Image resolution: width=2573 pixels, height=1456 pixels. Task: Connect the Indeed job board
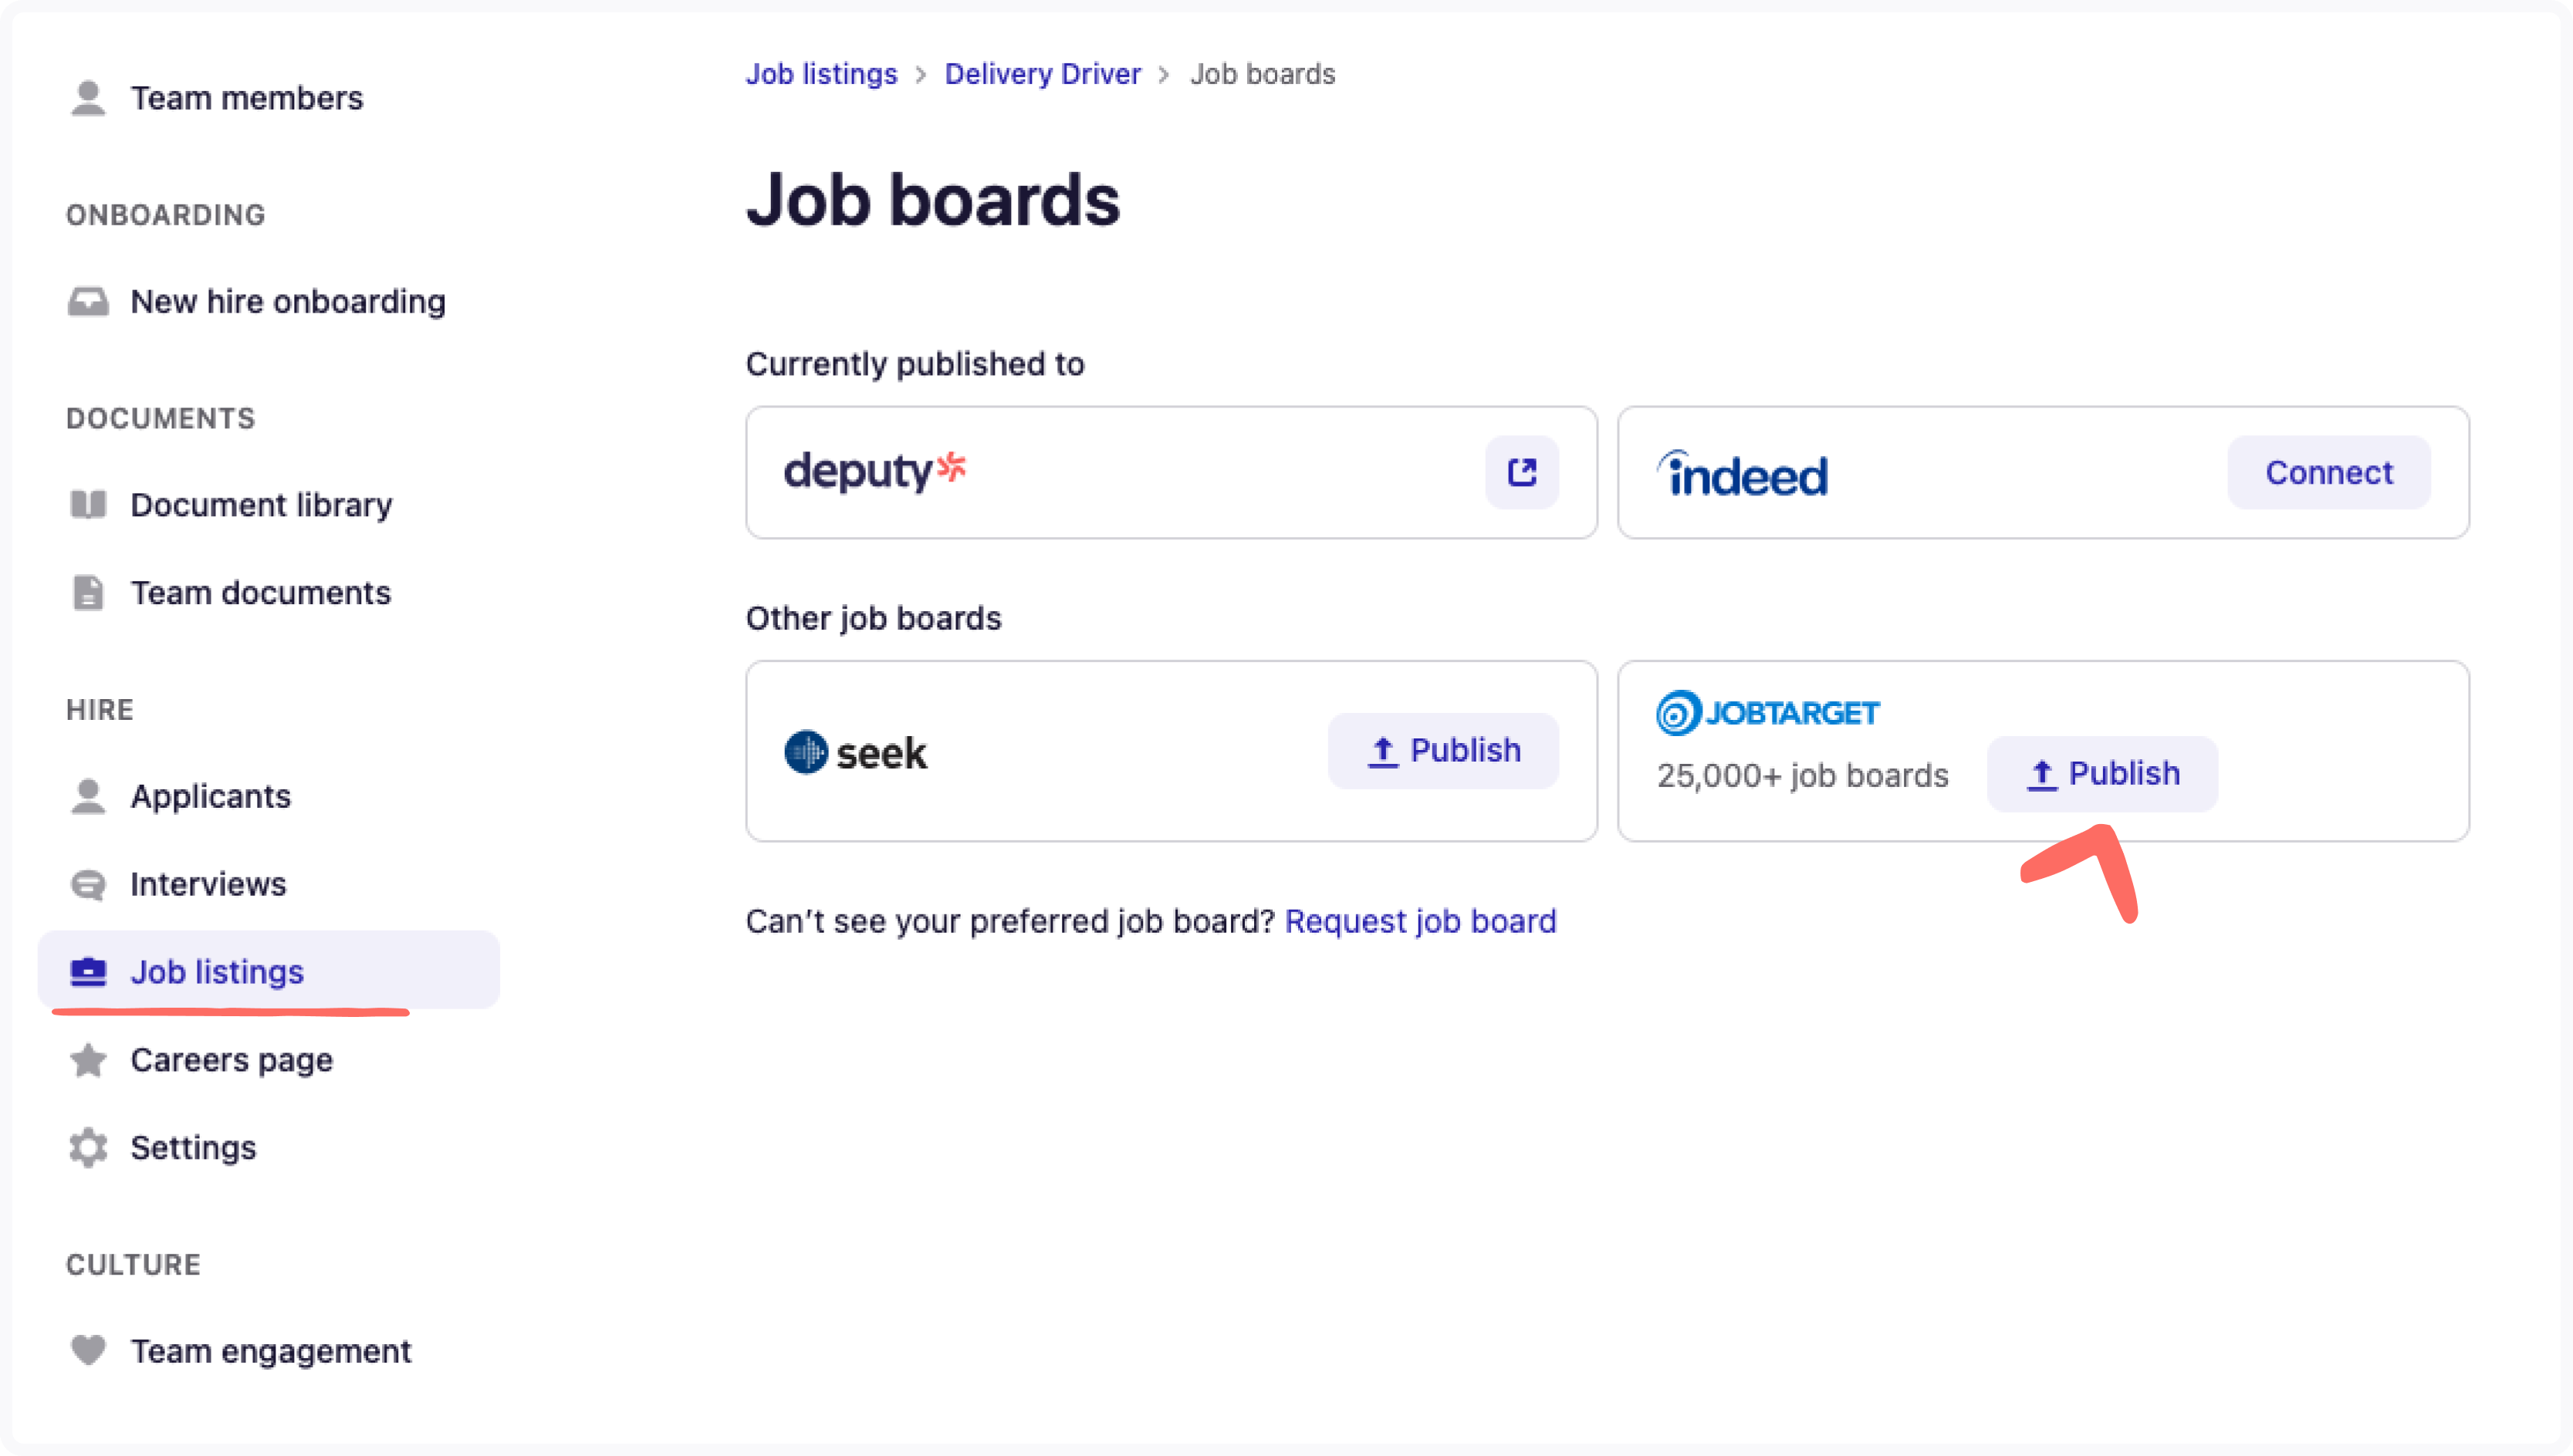point(2328,472)
